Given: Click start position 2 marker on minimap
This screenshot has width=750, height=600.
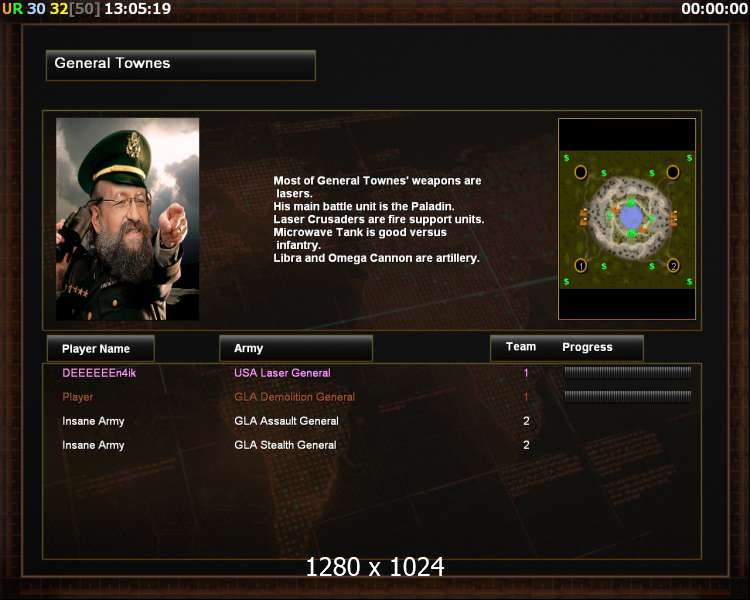Looking at the screenshot, I should [673, 266].
